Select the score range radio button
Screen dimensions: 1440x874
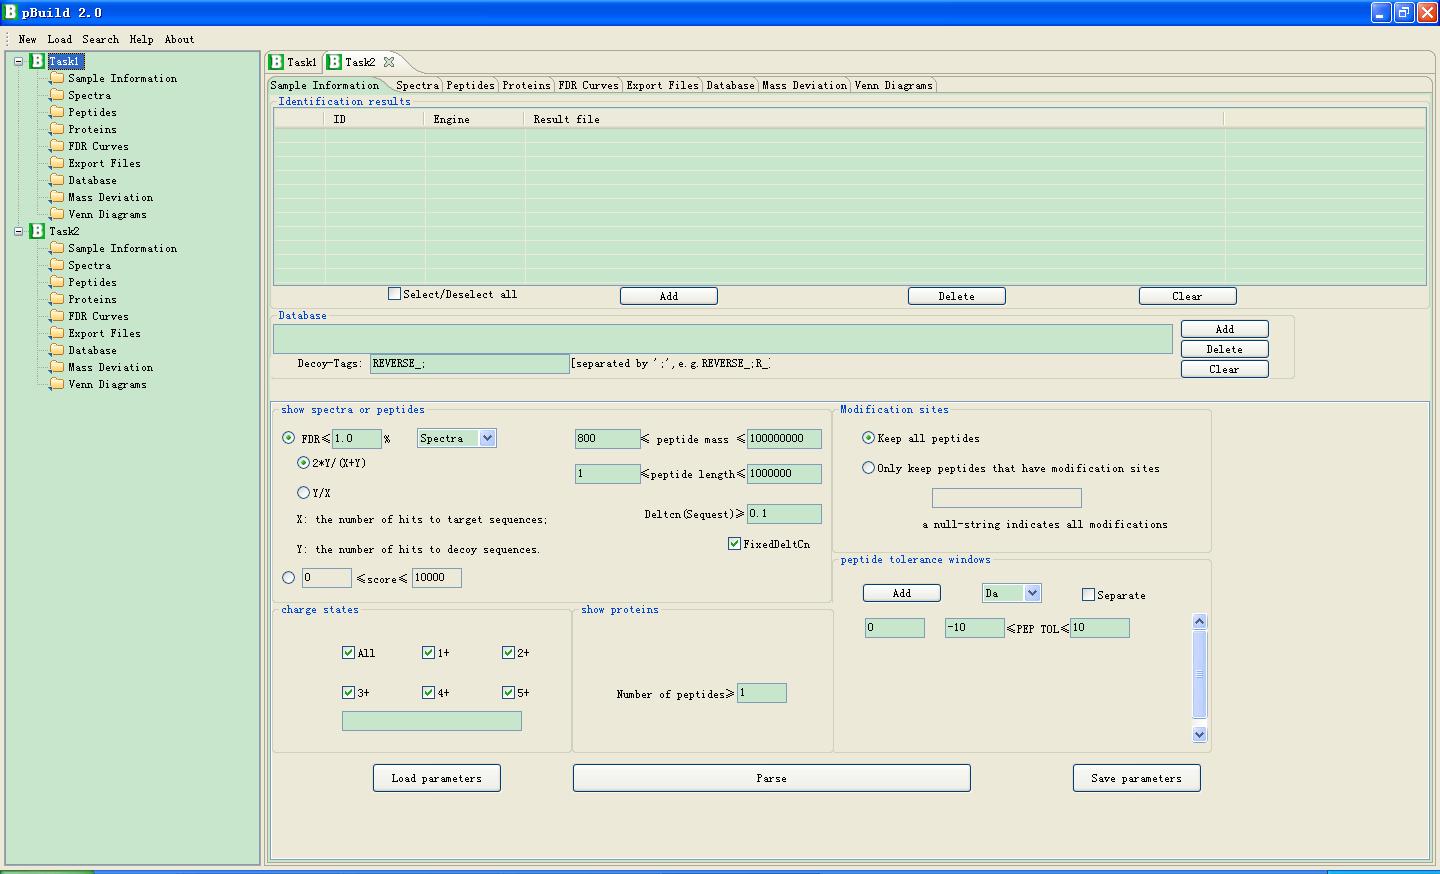(289, 577)
